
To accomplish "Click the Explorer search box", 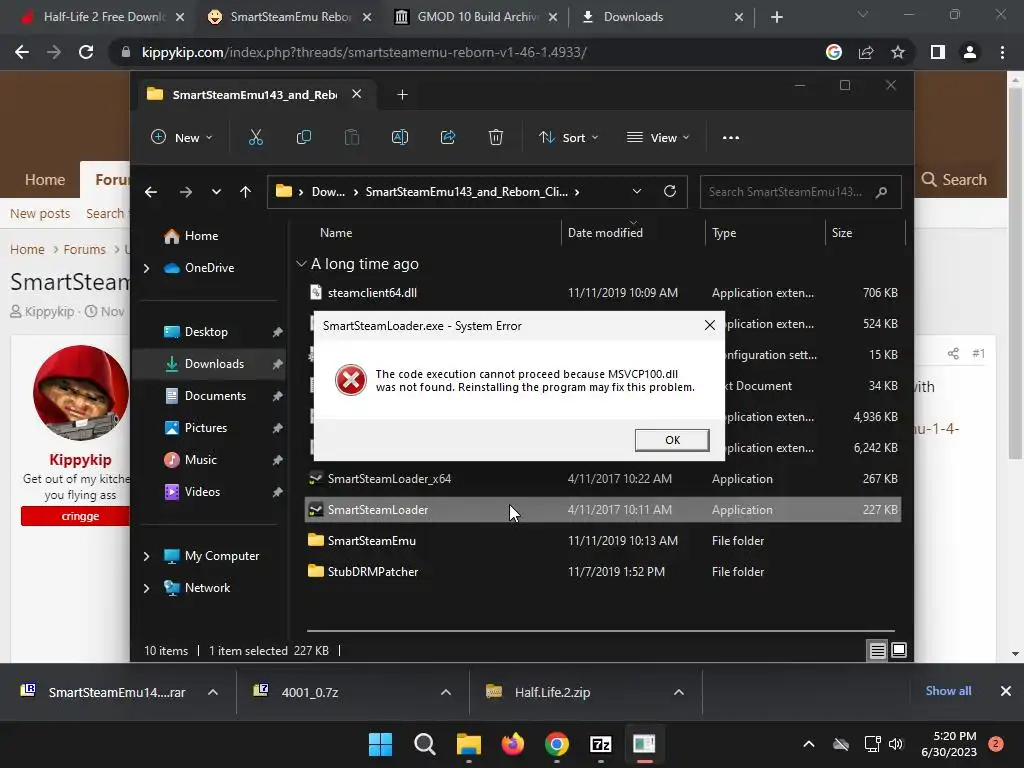I will coord(800,192).
